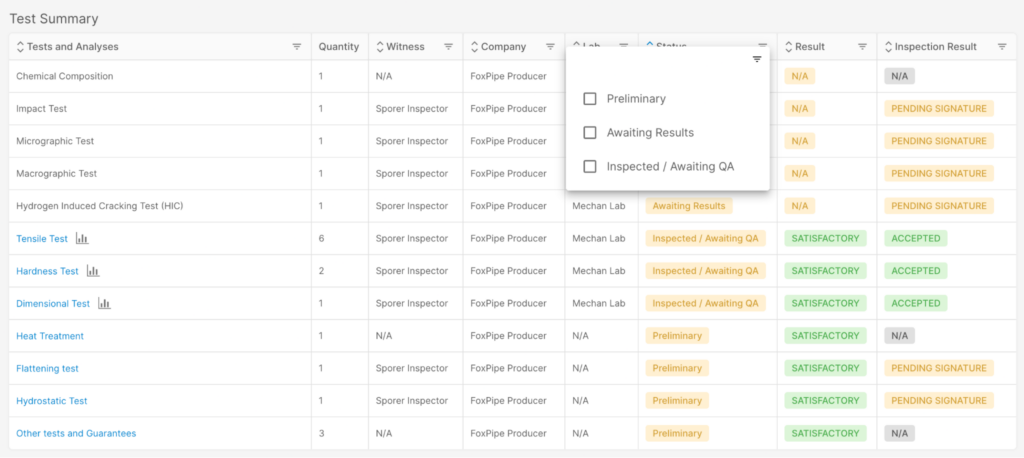The image size is (1024, 458).
Task: Open the Hydrostatic Test link
Action: (52, 401)
